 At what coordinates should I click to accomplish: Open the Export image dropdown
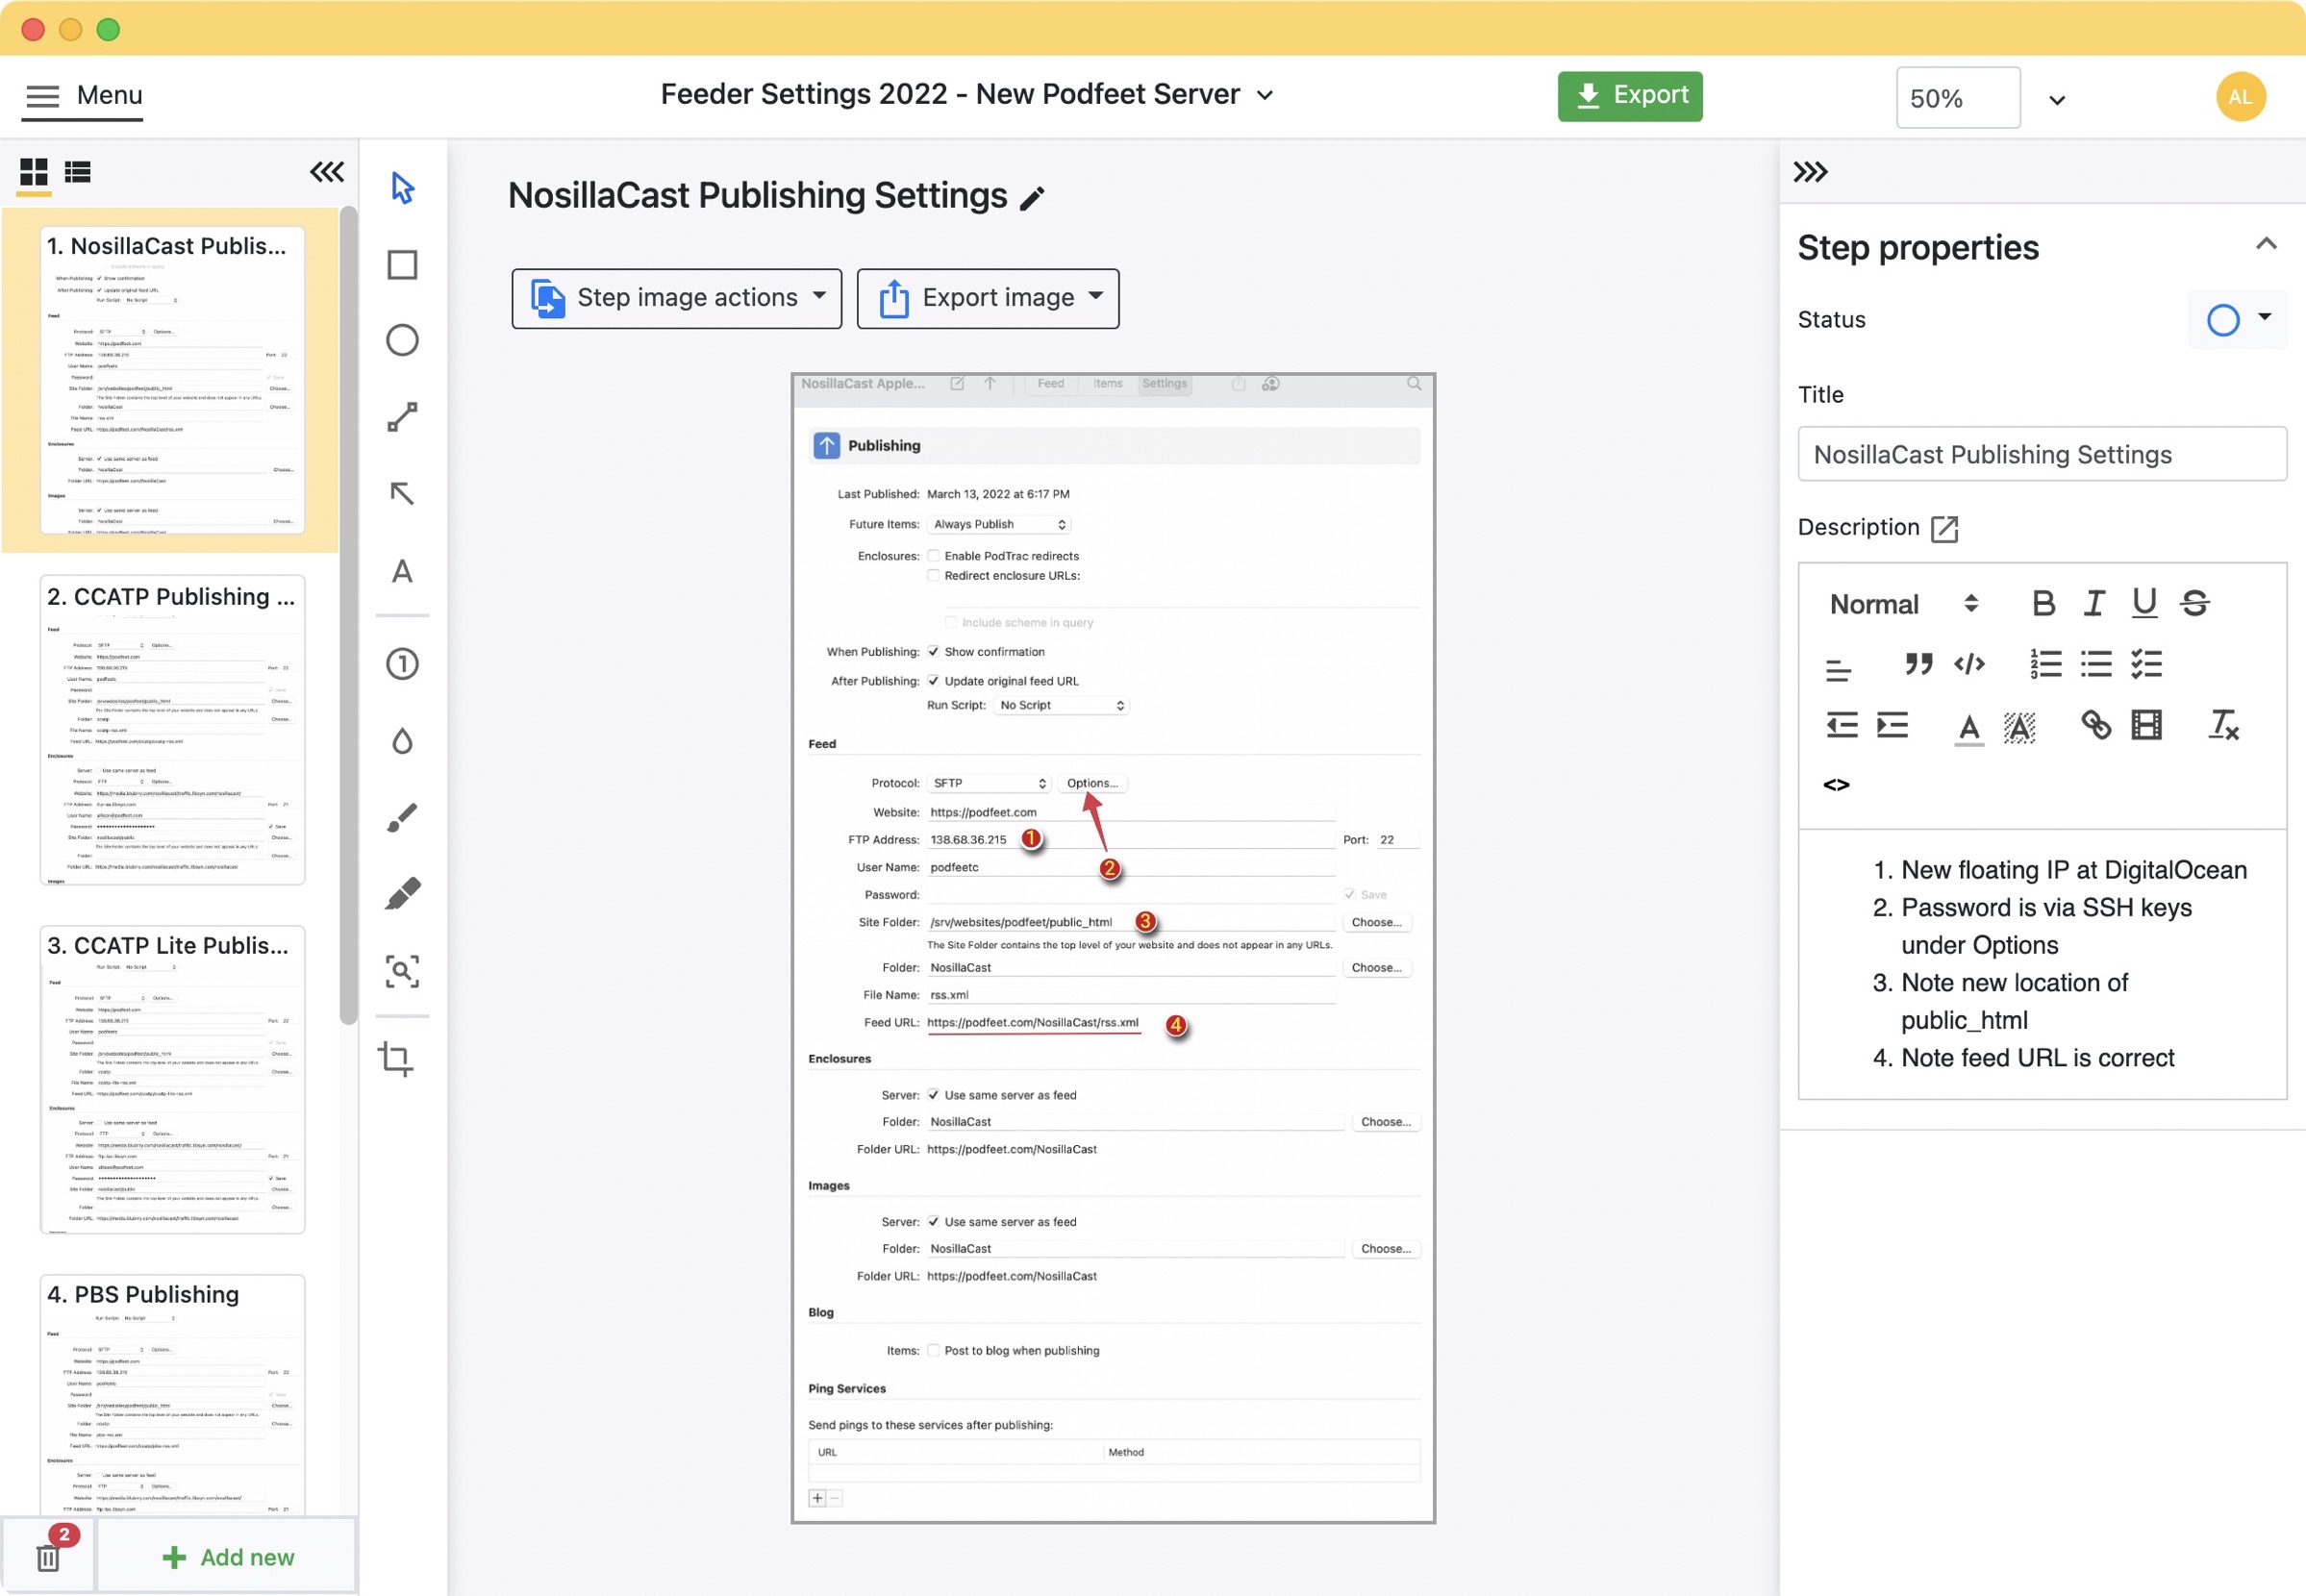click(x=988, y=298)
